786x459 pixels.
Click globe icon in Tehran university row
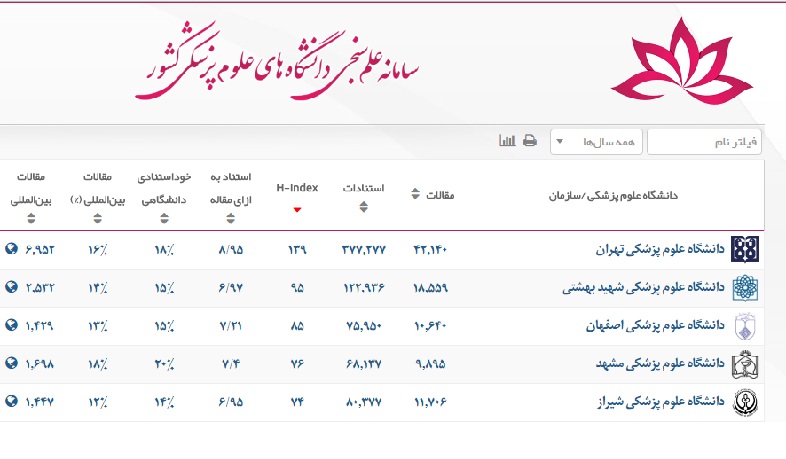11,249
